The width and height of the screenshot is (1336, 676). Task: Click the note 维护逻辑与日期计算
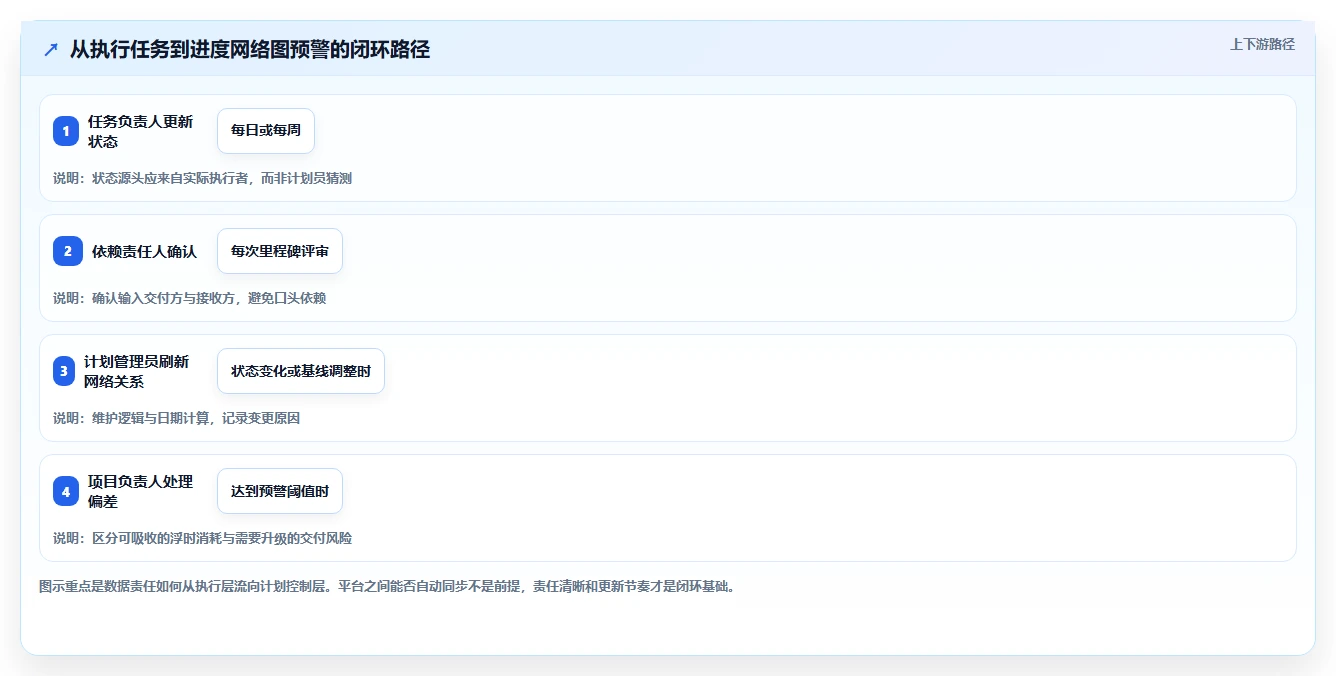pos(176,418)
